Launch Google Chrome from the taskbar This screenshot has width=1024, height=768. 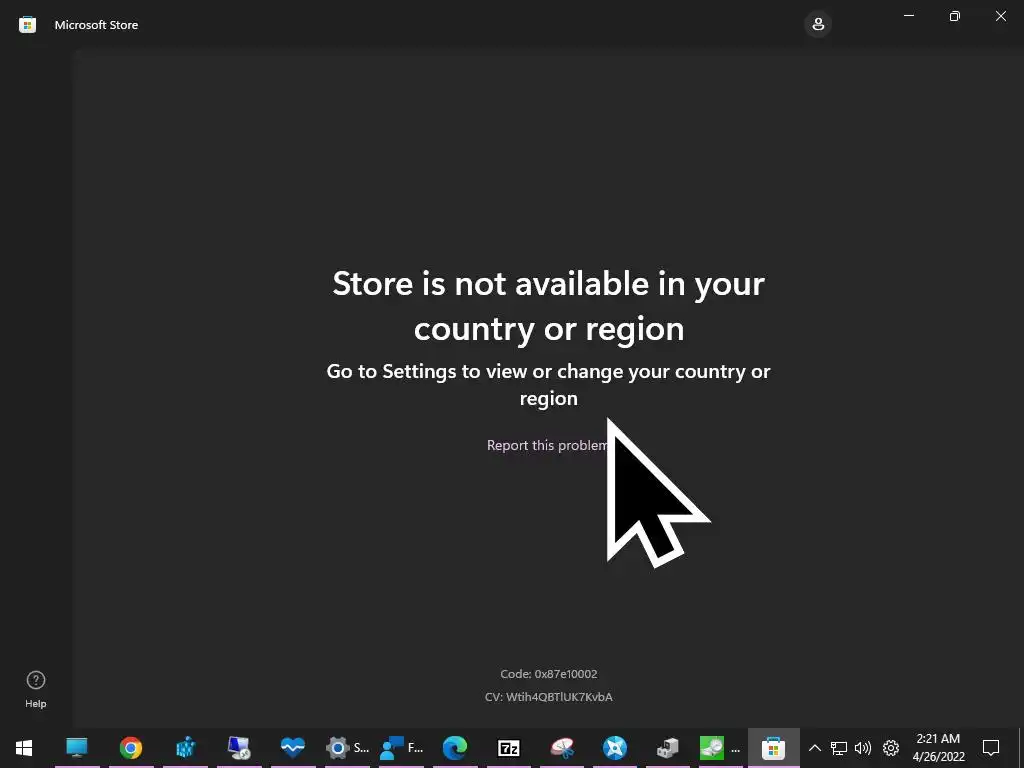pos(131,748)
